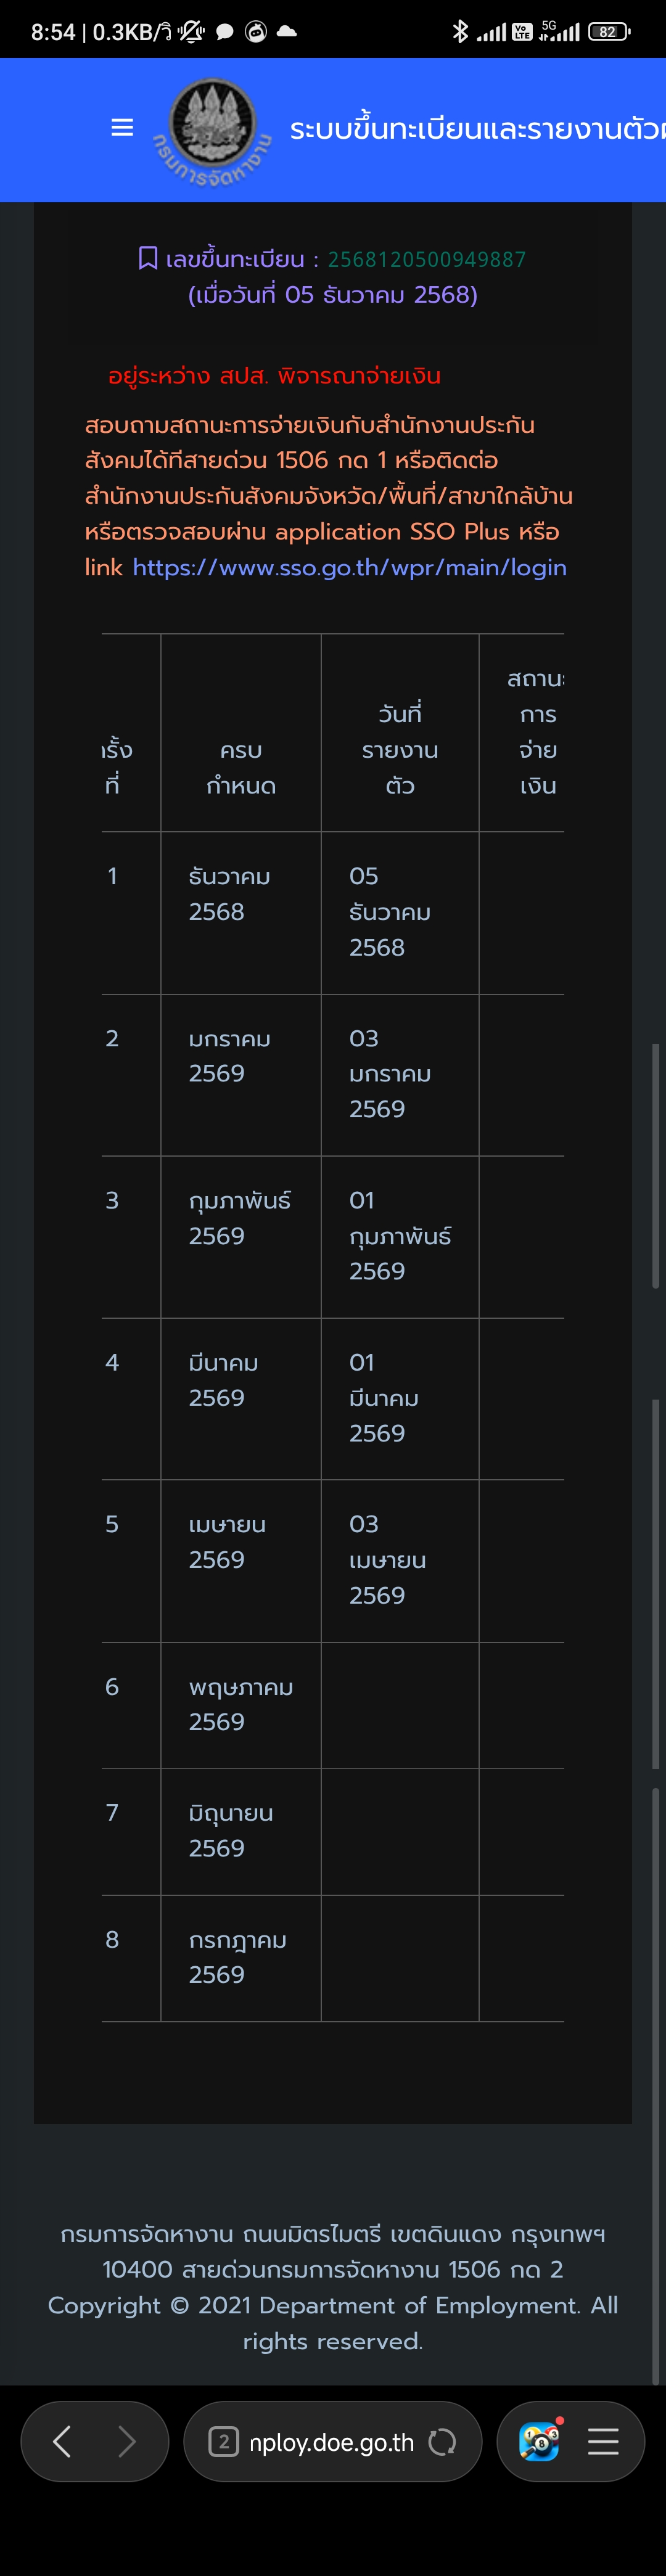Screen dimensions: 666x2576
Task: Open the browser's three-line menu
Action: coord(603,2441)
